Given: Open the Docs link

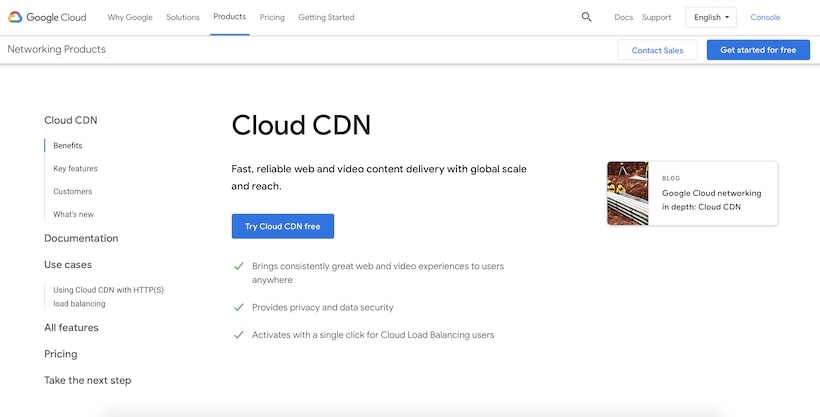Looking at the screenshot, I should (623, 17).
